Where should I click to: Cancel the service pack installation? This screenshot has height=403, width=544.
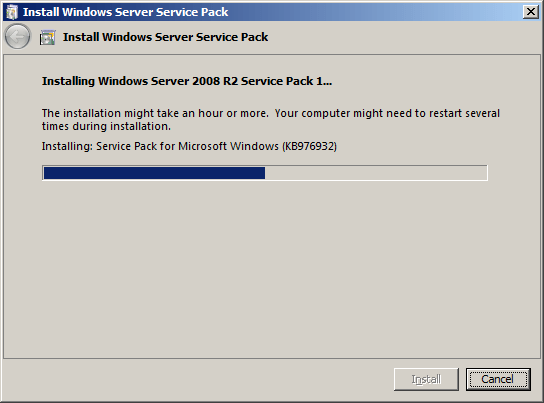point(498,379)
